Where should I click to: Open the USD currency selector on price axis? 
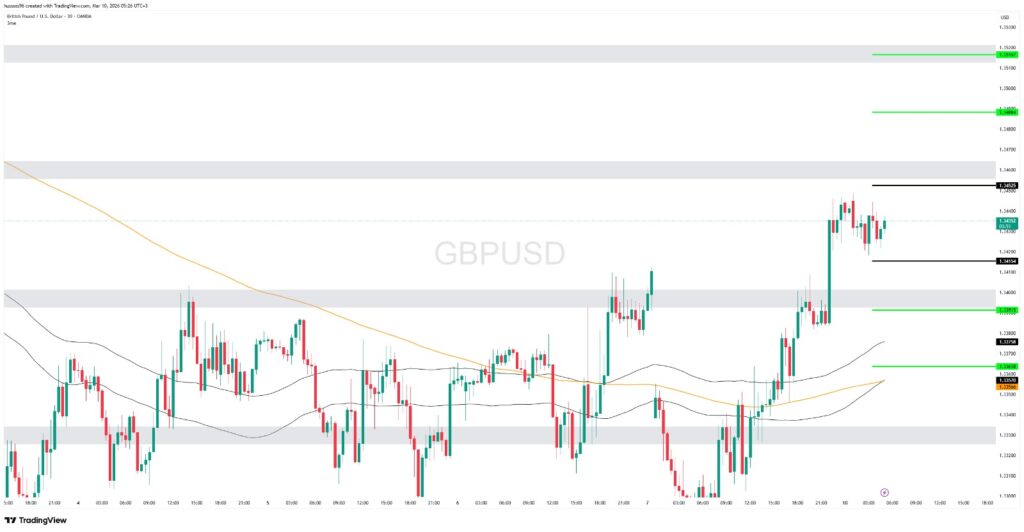[x=1003, y=17]
